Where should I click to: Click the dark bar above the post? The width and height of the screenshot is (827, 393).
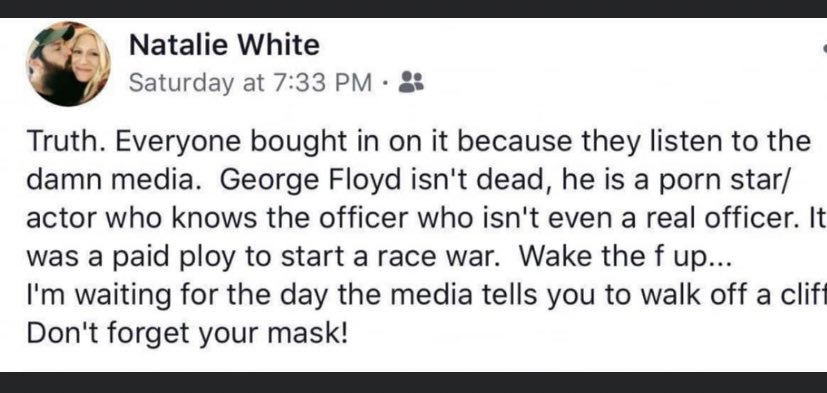(414, 8)
